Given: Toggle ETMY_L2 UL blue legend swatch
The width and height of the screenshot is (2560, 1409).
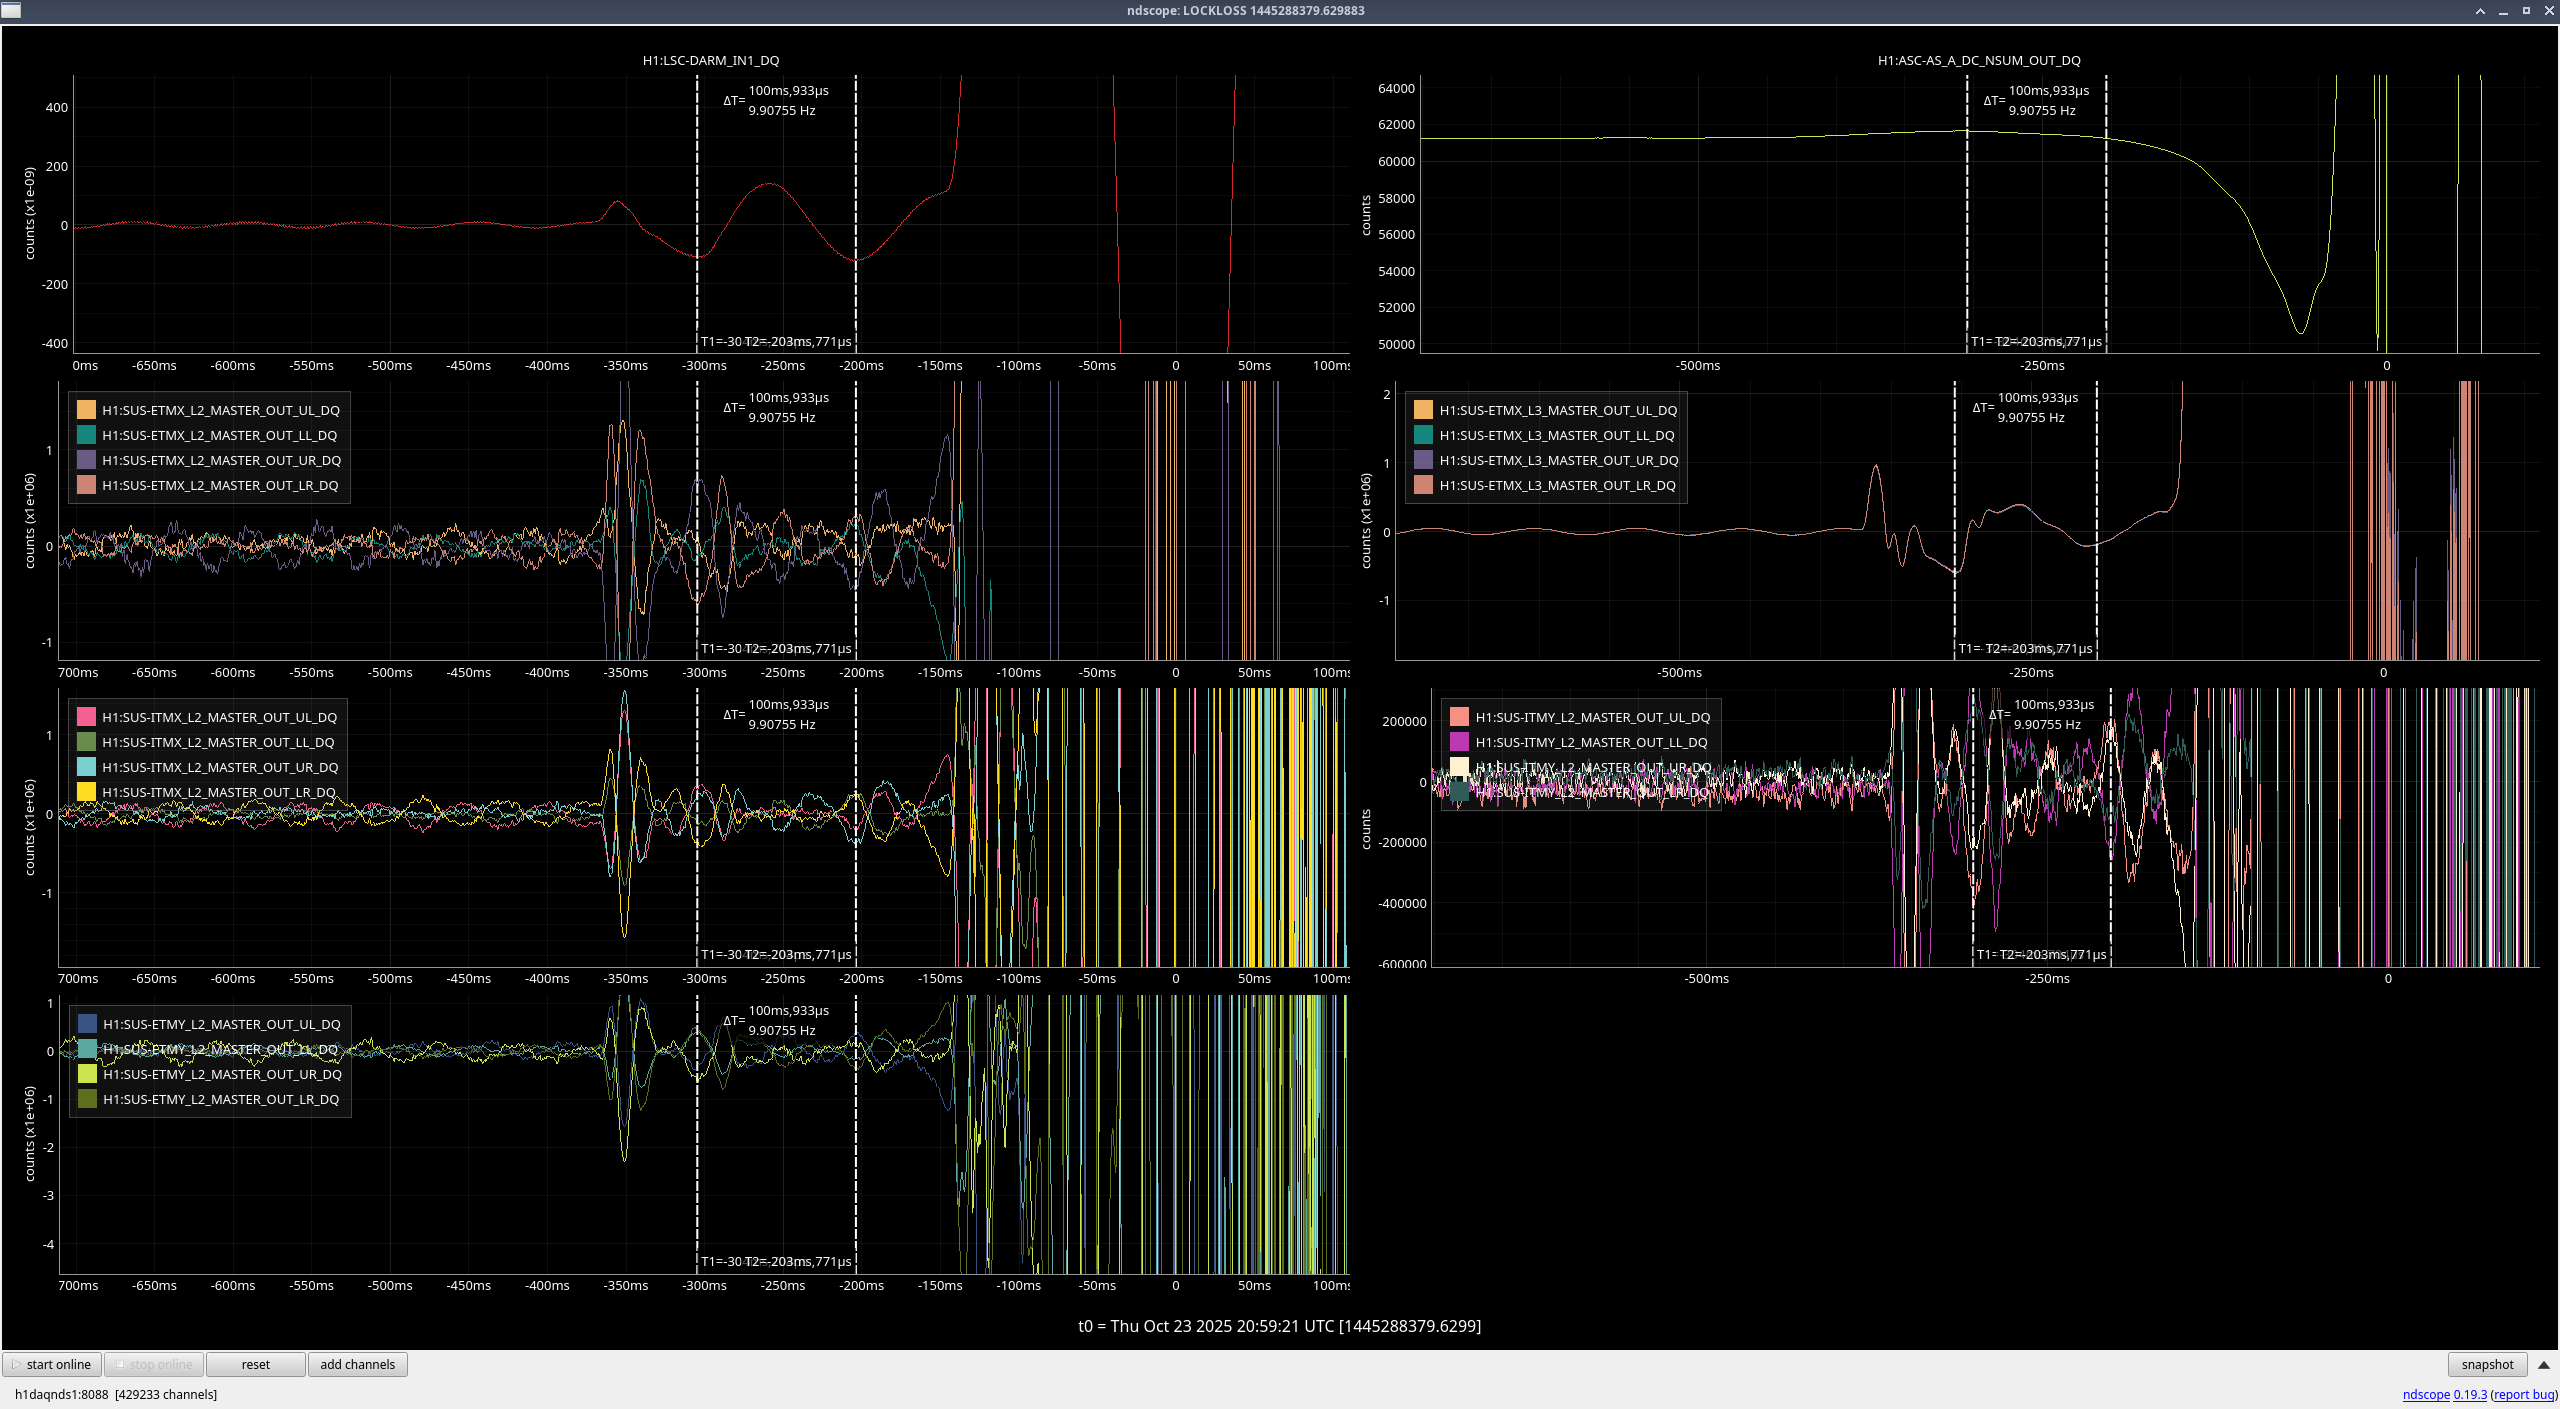Looking at the screenshot, I should (x=87, y=1024).
